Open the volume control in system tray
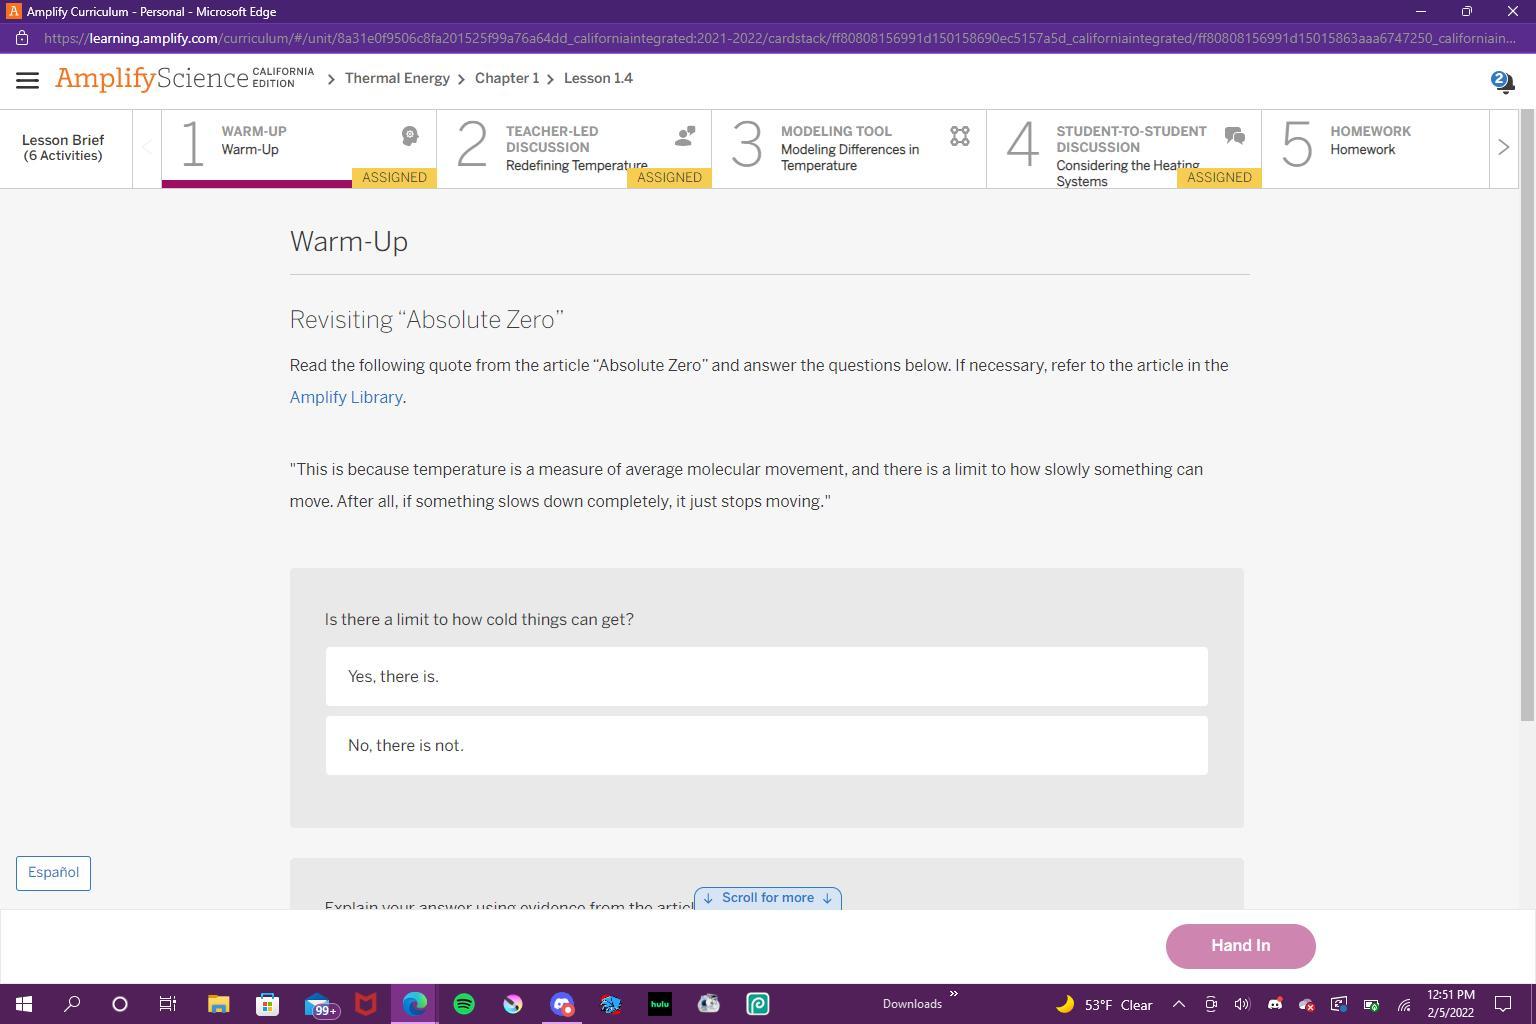This screenshot has width=1536, height=1024. point(1242,1004)
